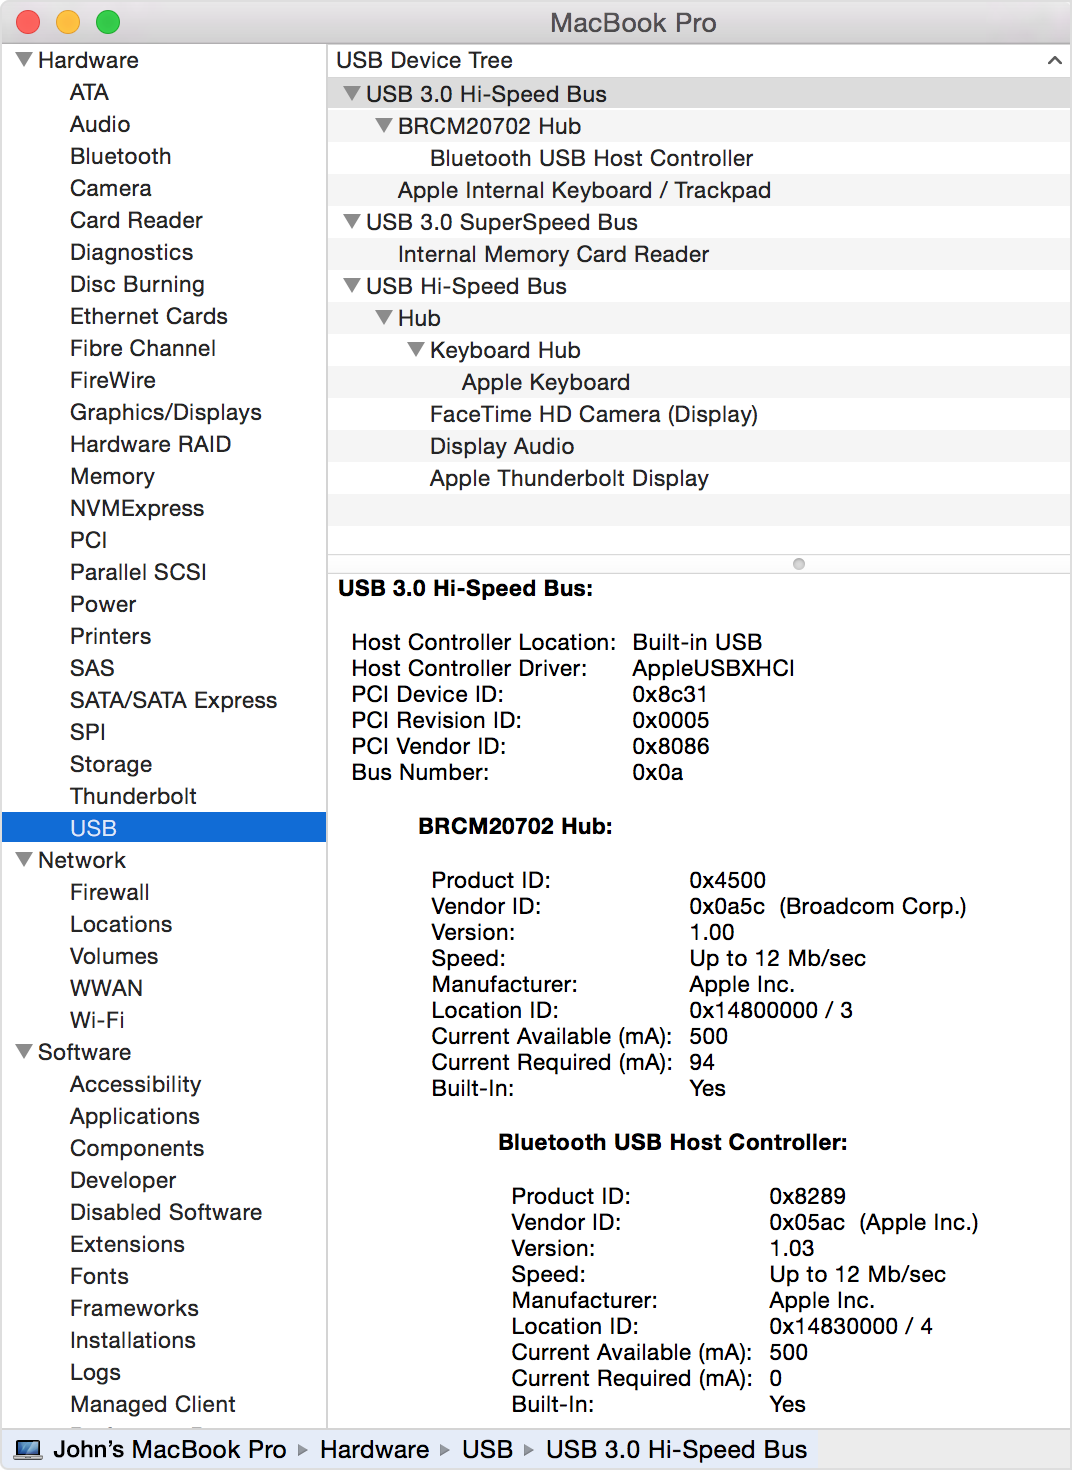Select Apple Keyboard device row
The width and height of the screenshot is (1072, 1470).
coord(699,382)
